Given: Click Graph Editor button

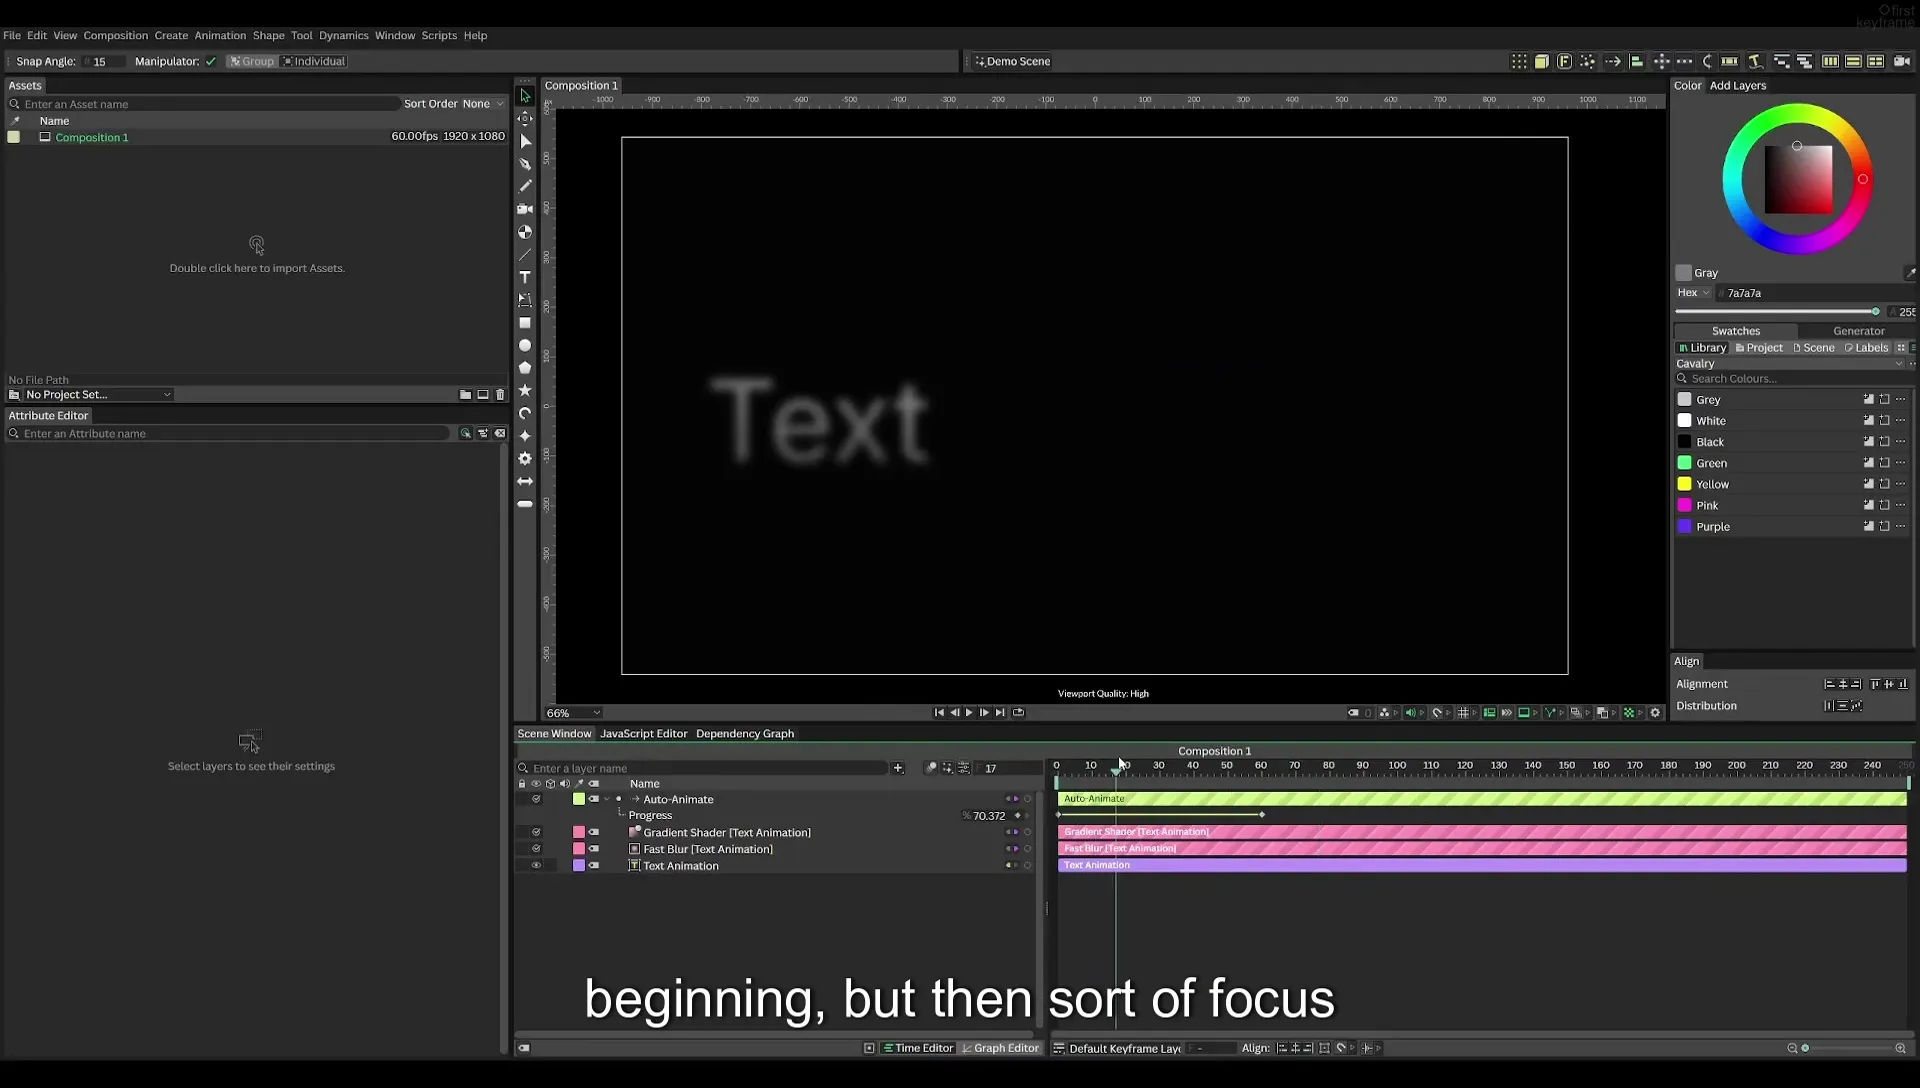Looking at the screenshot, I should 1000,1048.
